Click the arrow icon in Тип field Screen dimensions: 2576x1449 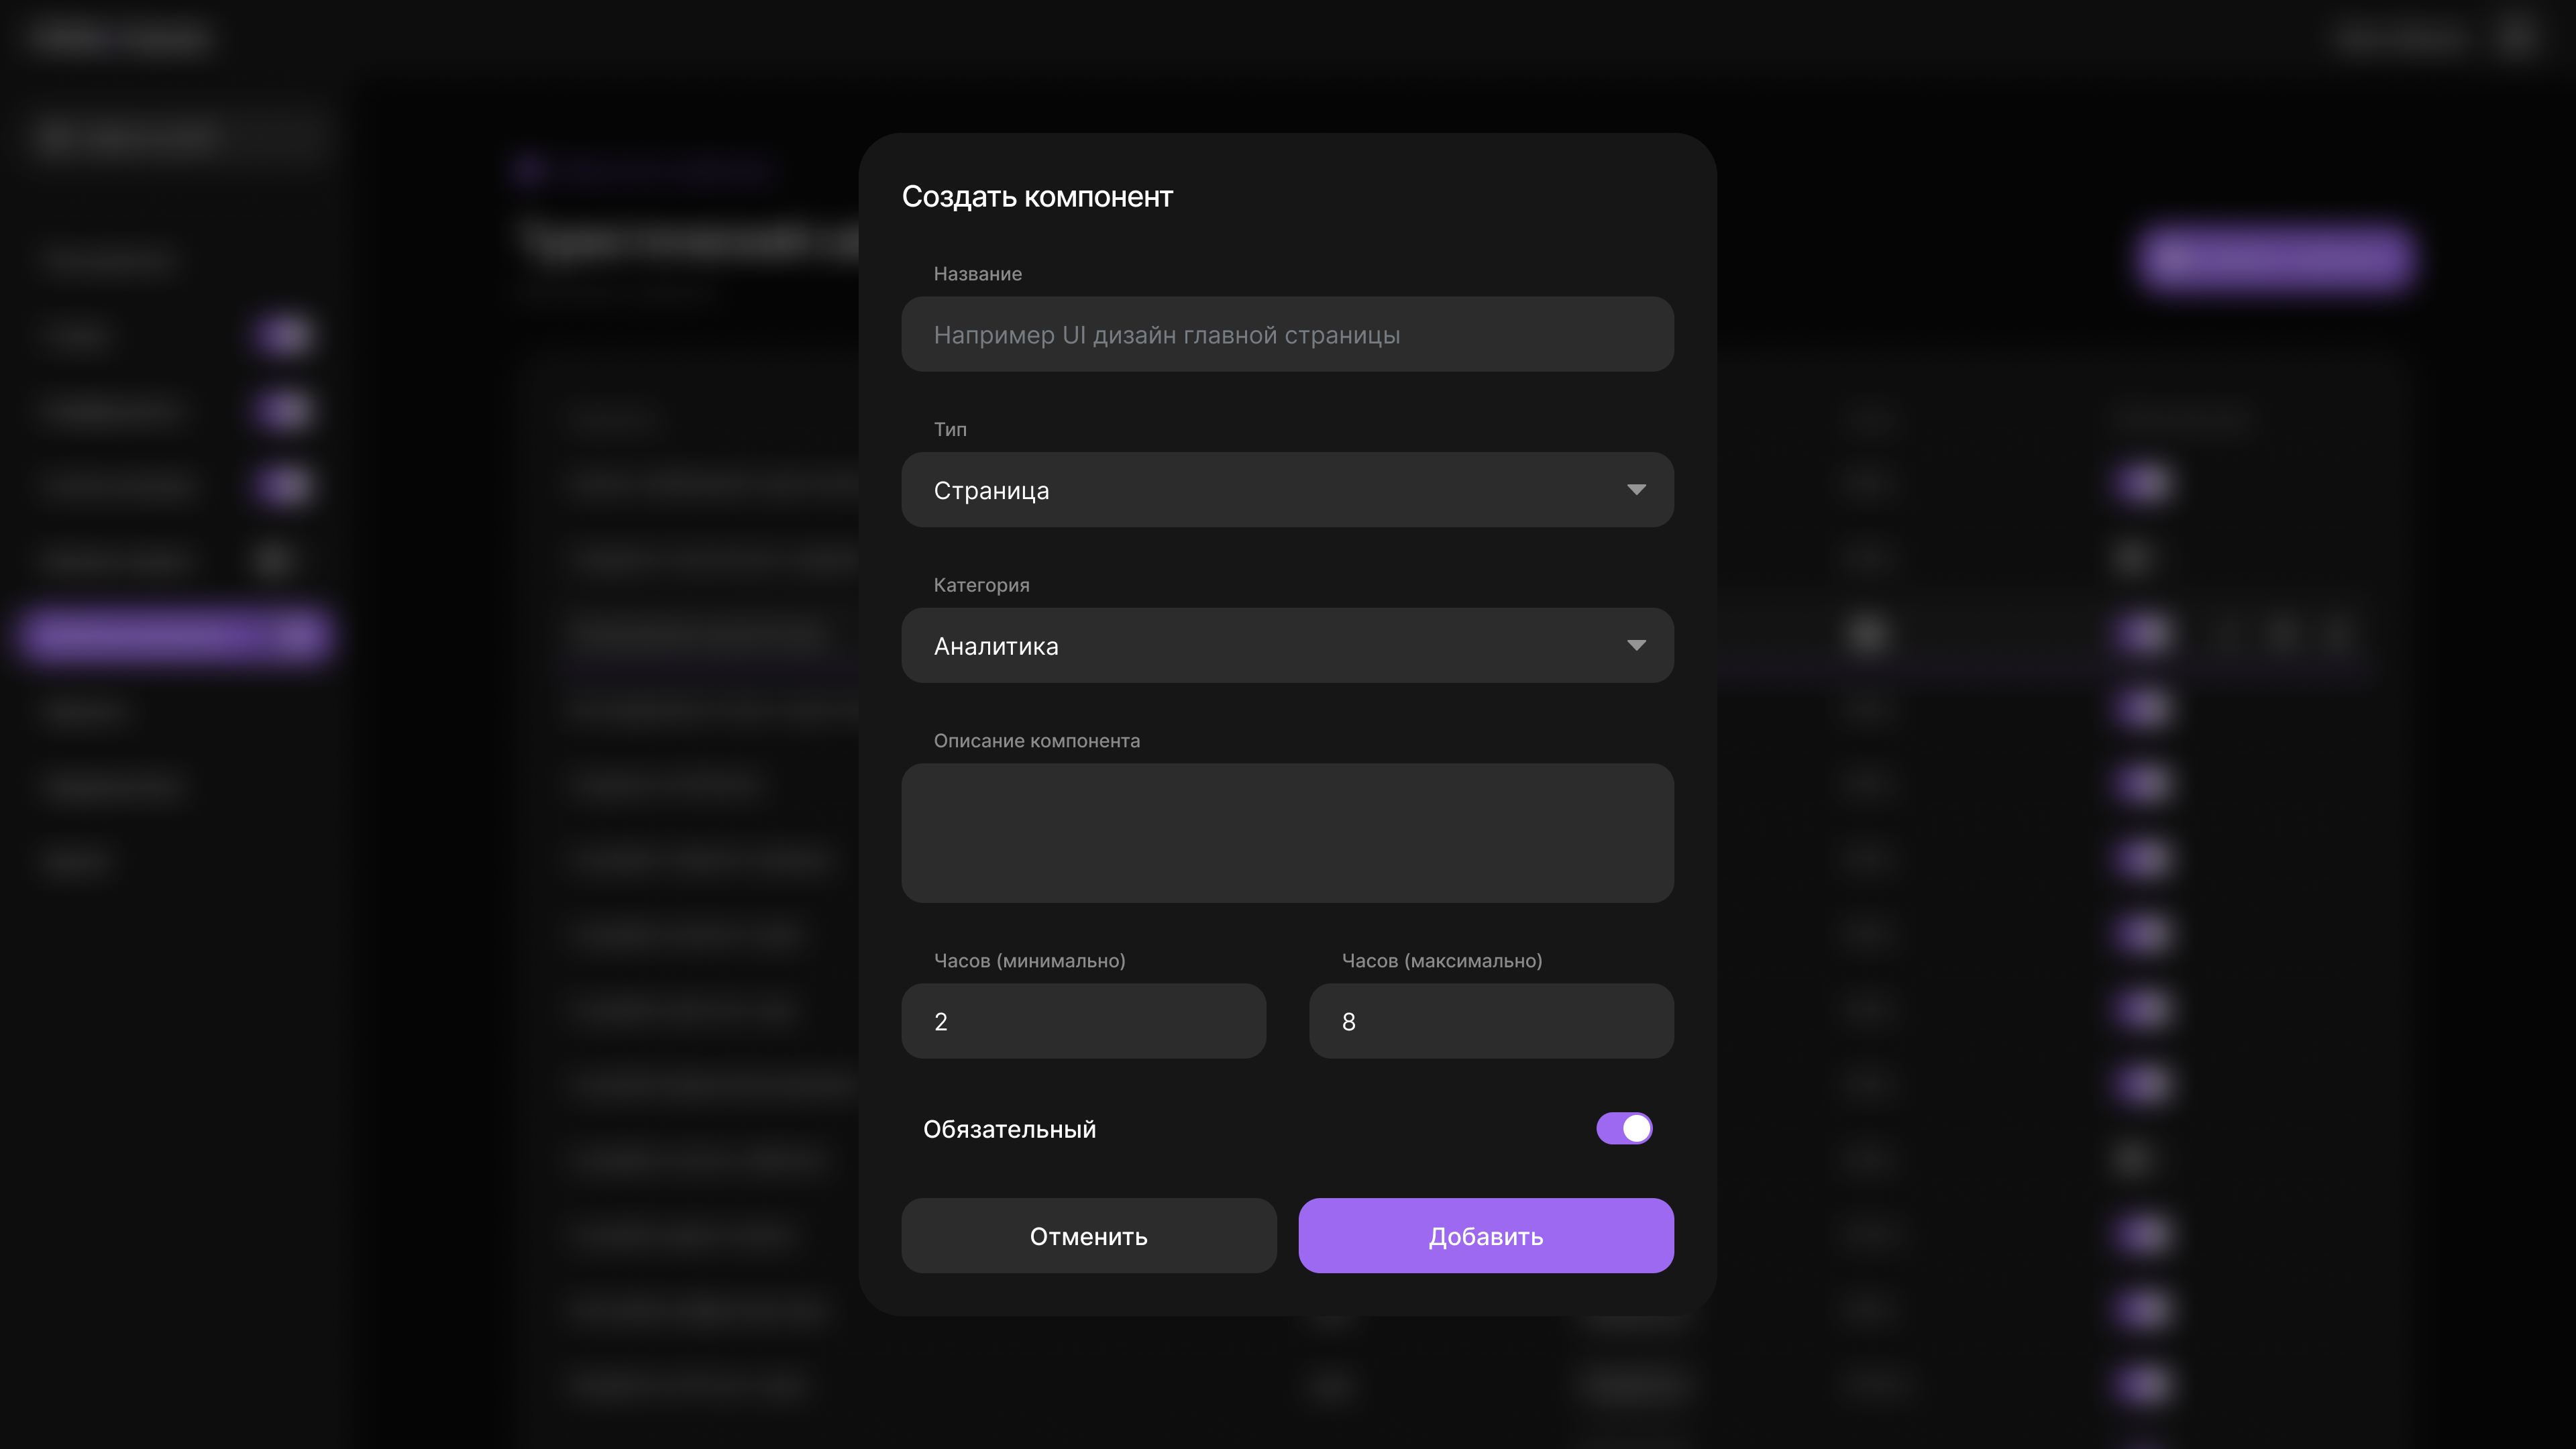coord(1636,490)
